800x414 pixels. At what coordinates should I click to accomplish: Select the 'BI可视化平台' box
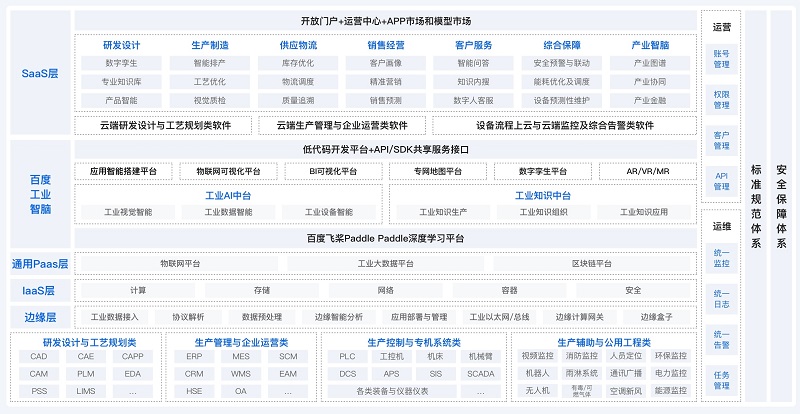tap(333, 172)
